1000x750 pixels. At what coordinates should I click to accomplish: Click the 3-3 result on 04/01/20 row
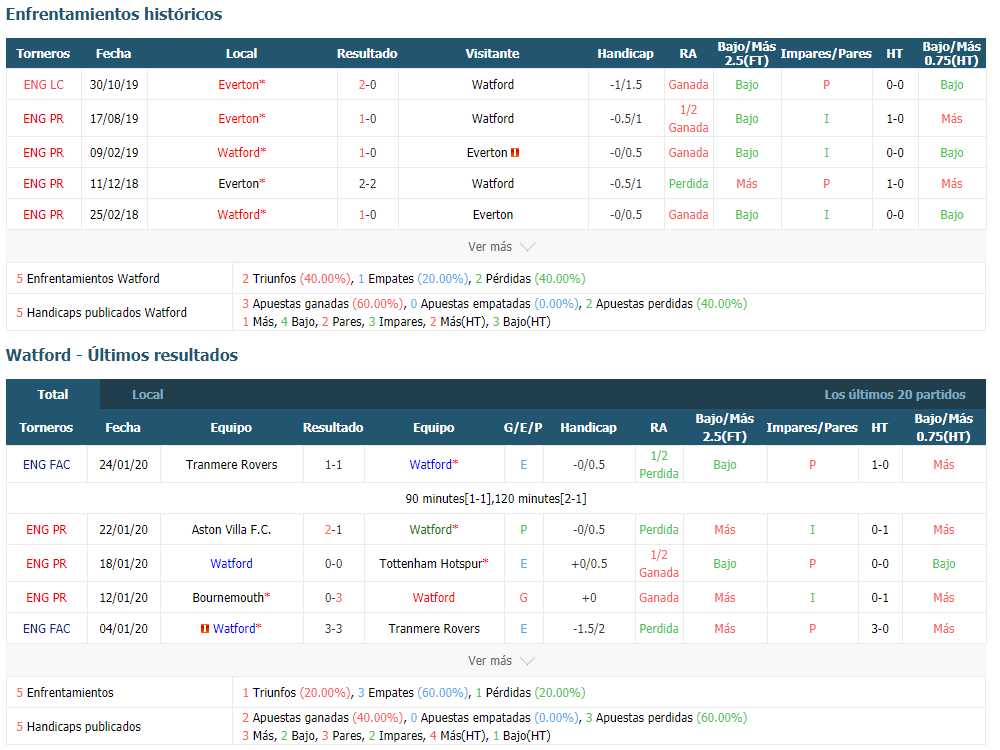(334, 629)
